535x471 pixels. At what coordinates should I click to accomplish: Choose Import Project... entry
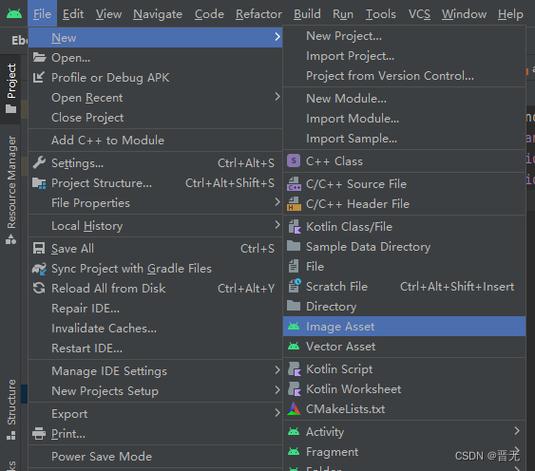[x=404, y=56]
